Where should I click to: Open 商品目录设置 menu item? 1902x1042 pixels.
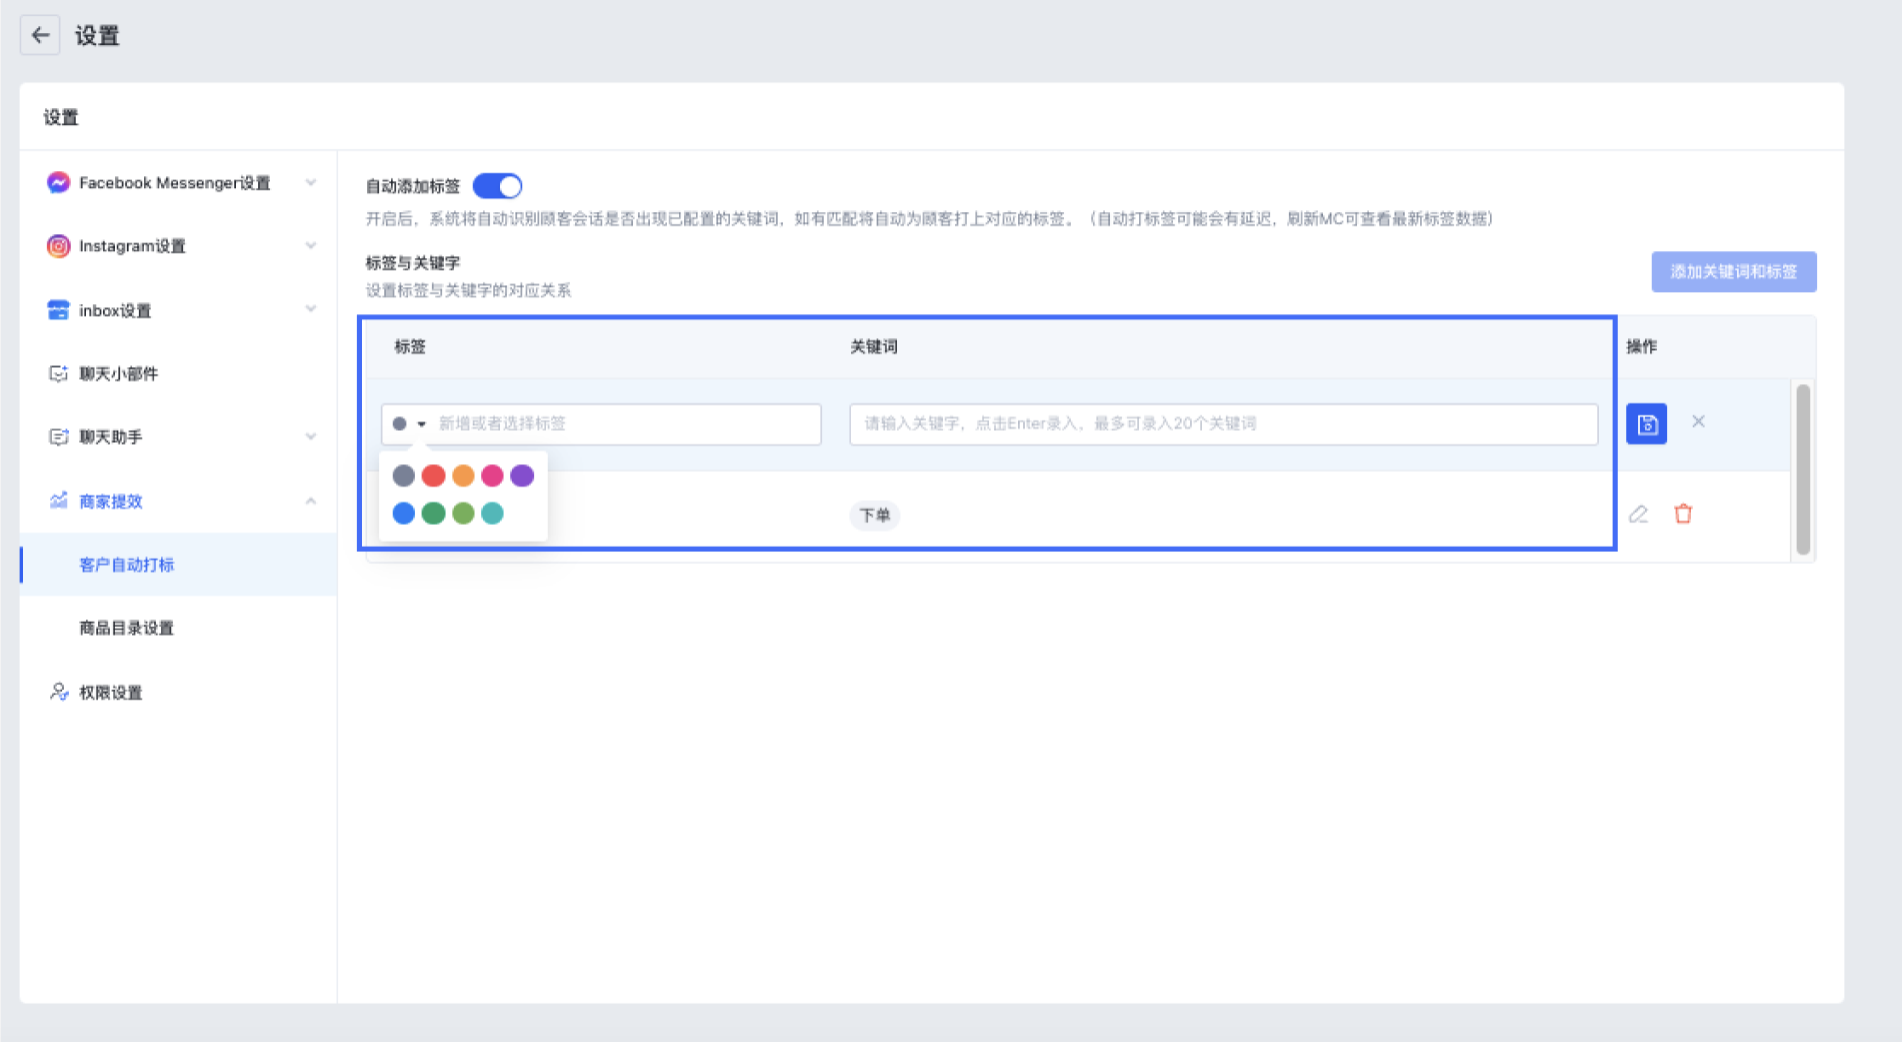pyautogui.click(x=126, y=628)
